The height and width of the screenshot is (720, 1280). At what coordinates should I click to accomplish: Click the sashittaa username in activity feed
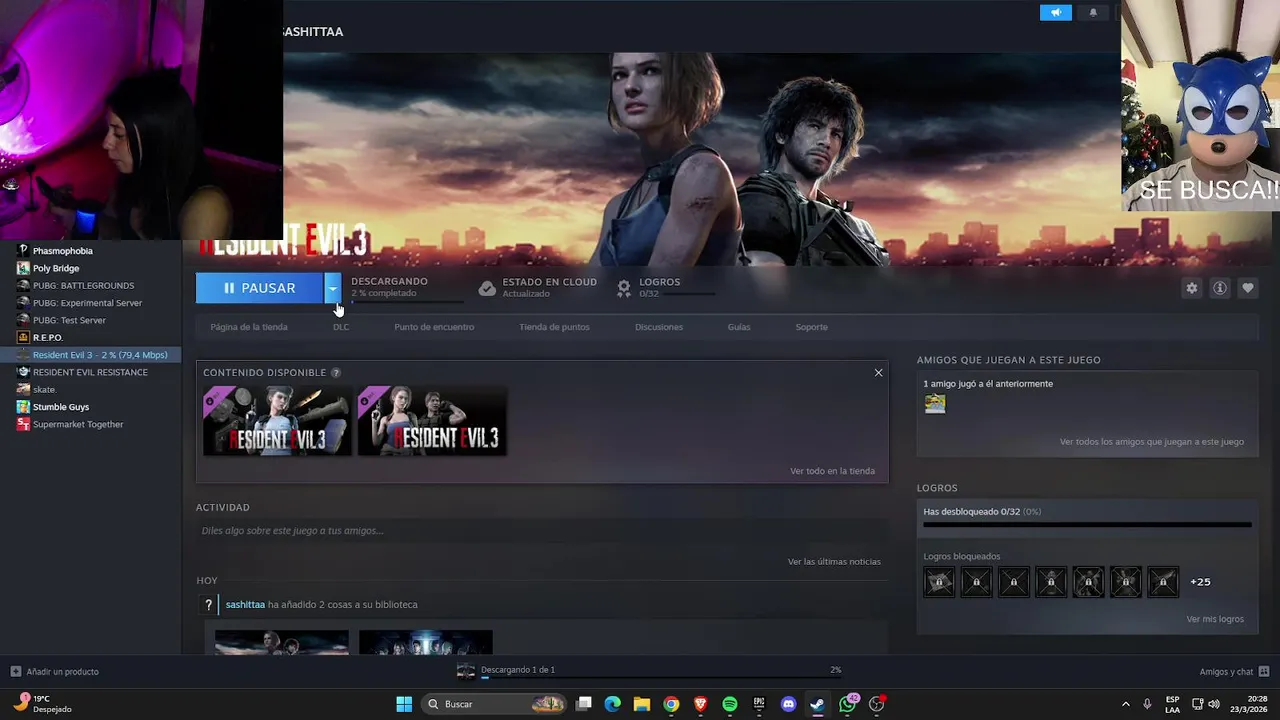245,605
